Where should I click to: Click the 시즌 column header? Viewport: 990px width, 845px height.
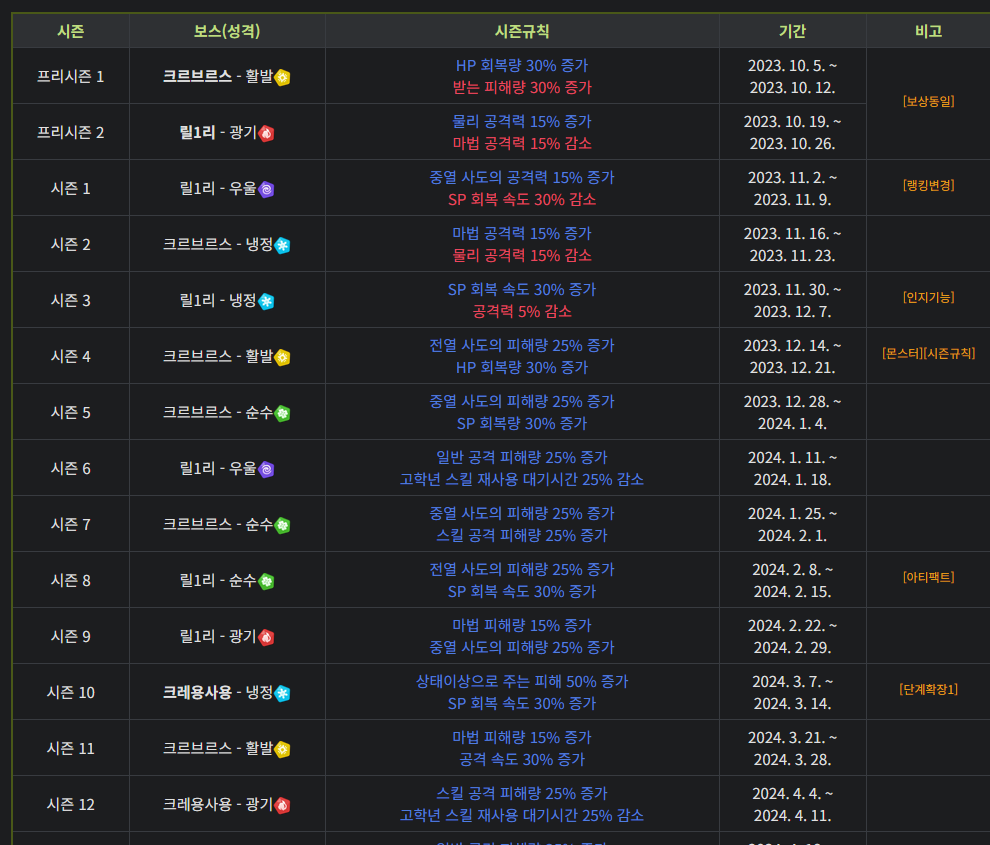(71, 31)
